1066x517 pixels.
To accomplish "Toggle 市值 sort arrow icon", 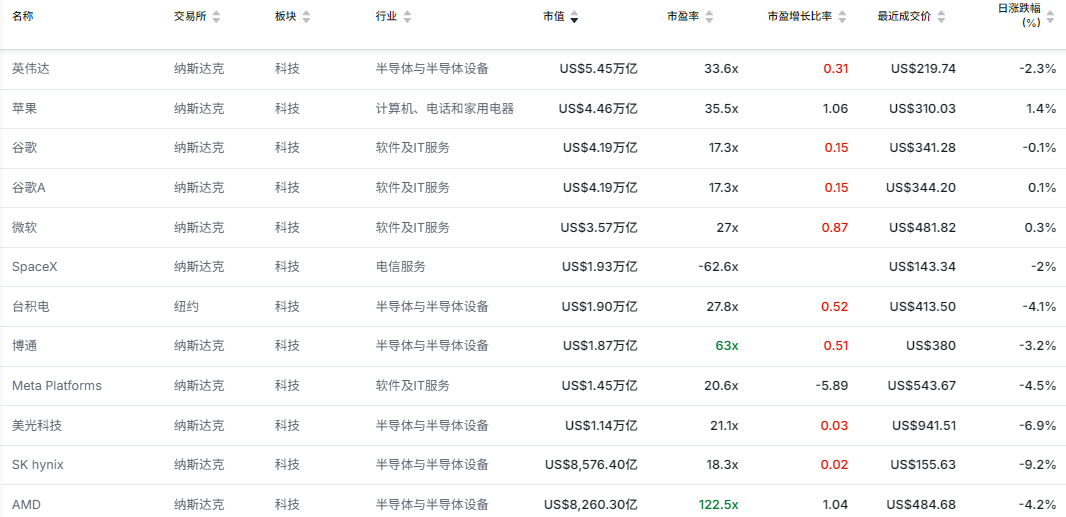I will [x=574, y=17].
